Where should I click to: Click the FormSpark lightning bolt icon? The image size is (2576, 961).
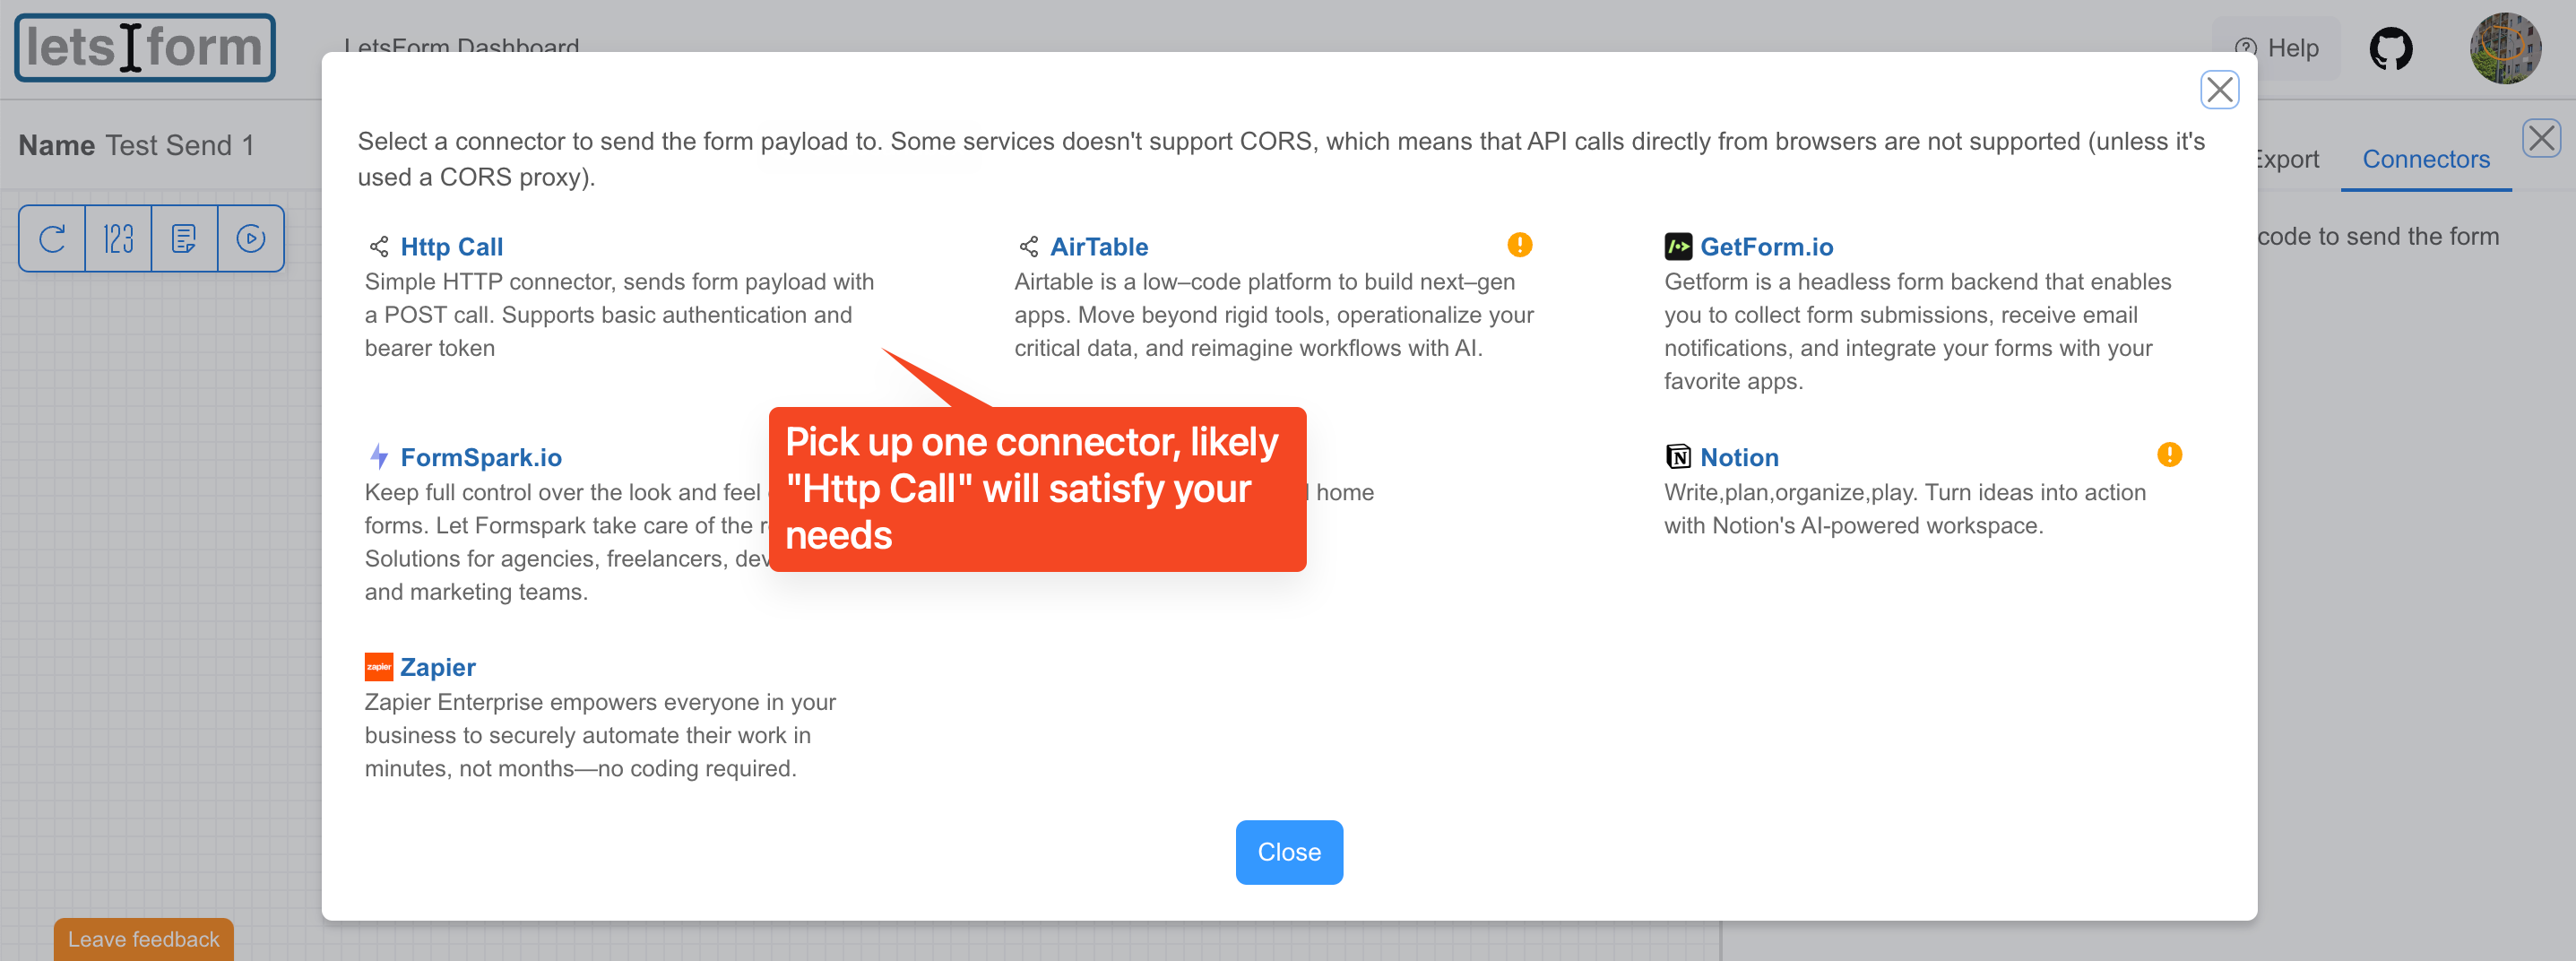[x=379, y=457]
